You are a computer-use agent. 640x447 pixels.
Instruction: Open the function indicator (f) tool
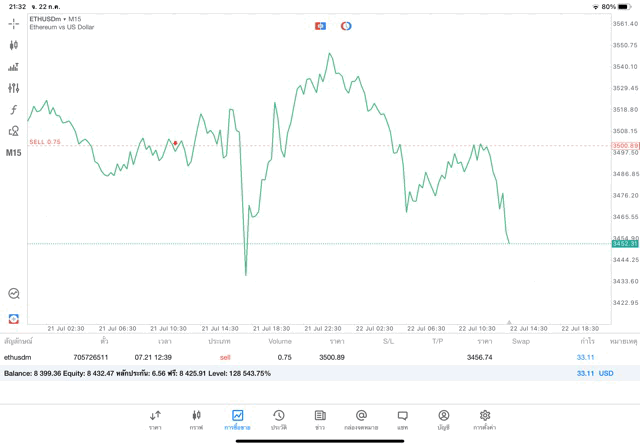[x=14, y=110]
